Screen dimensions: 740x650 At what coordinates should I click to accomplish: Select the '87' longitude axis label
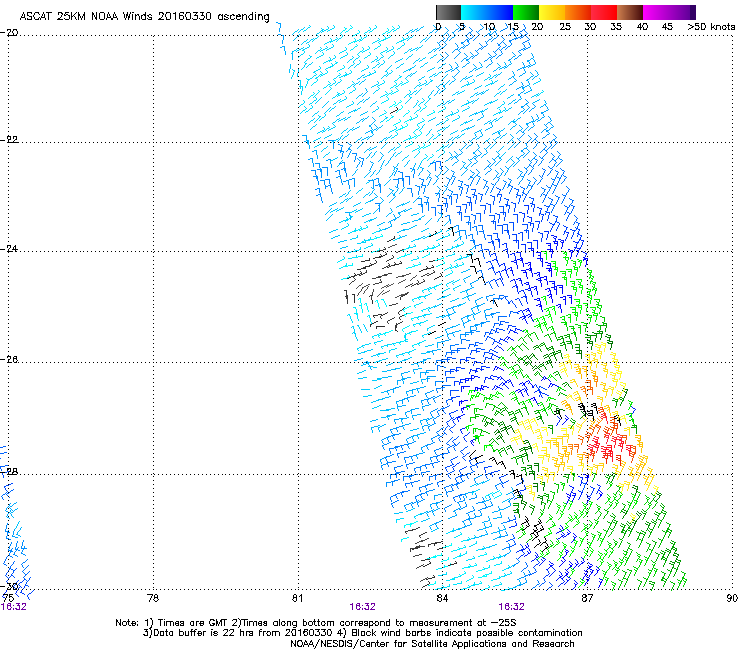click(x=587, y=598)
